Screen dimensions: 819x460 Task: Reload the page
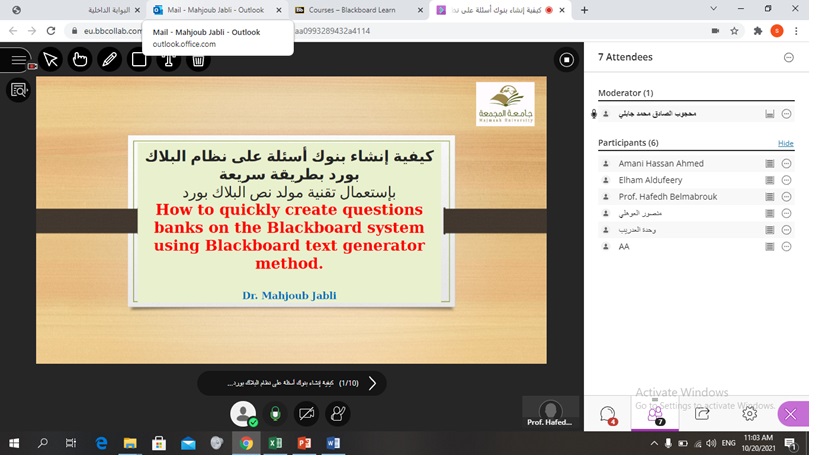tap(51, 31)
